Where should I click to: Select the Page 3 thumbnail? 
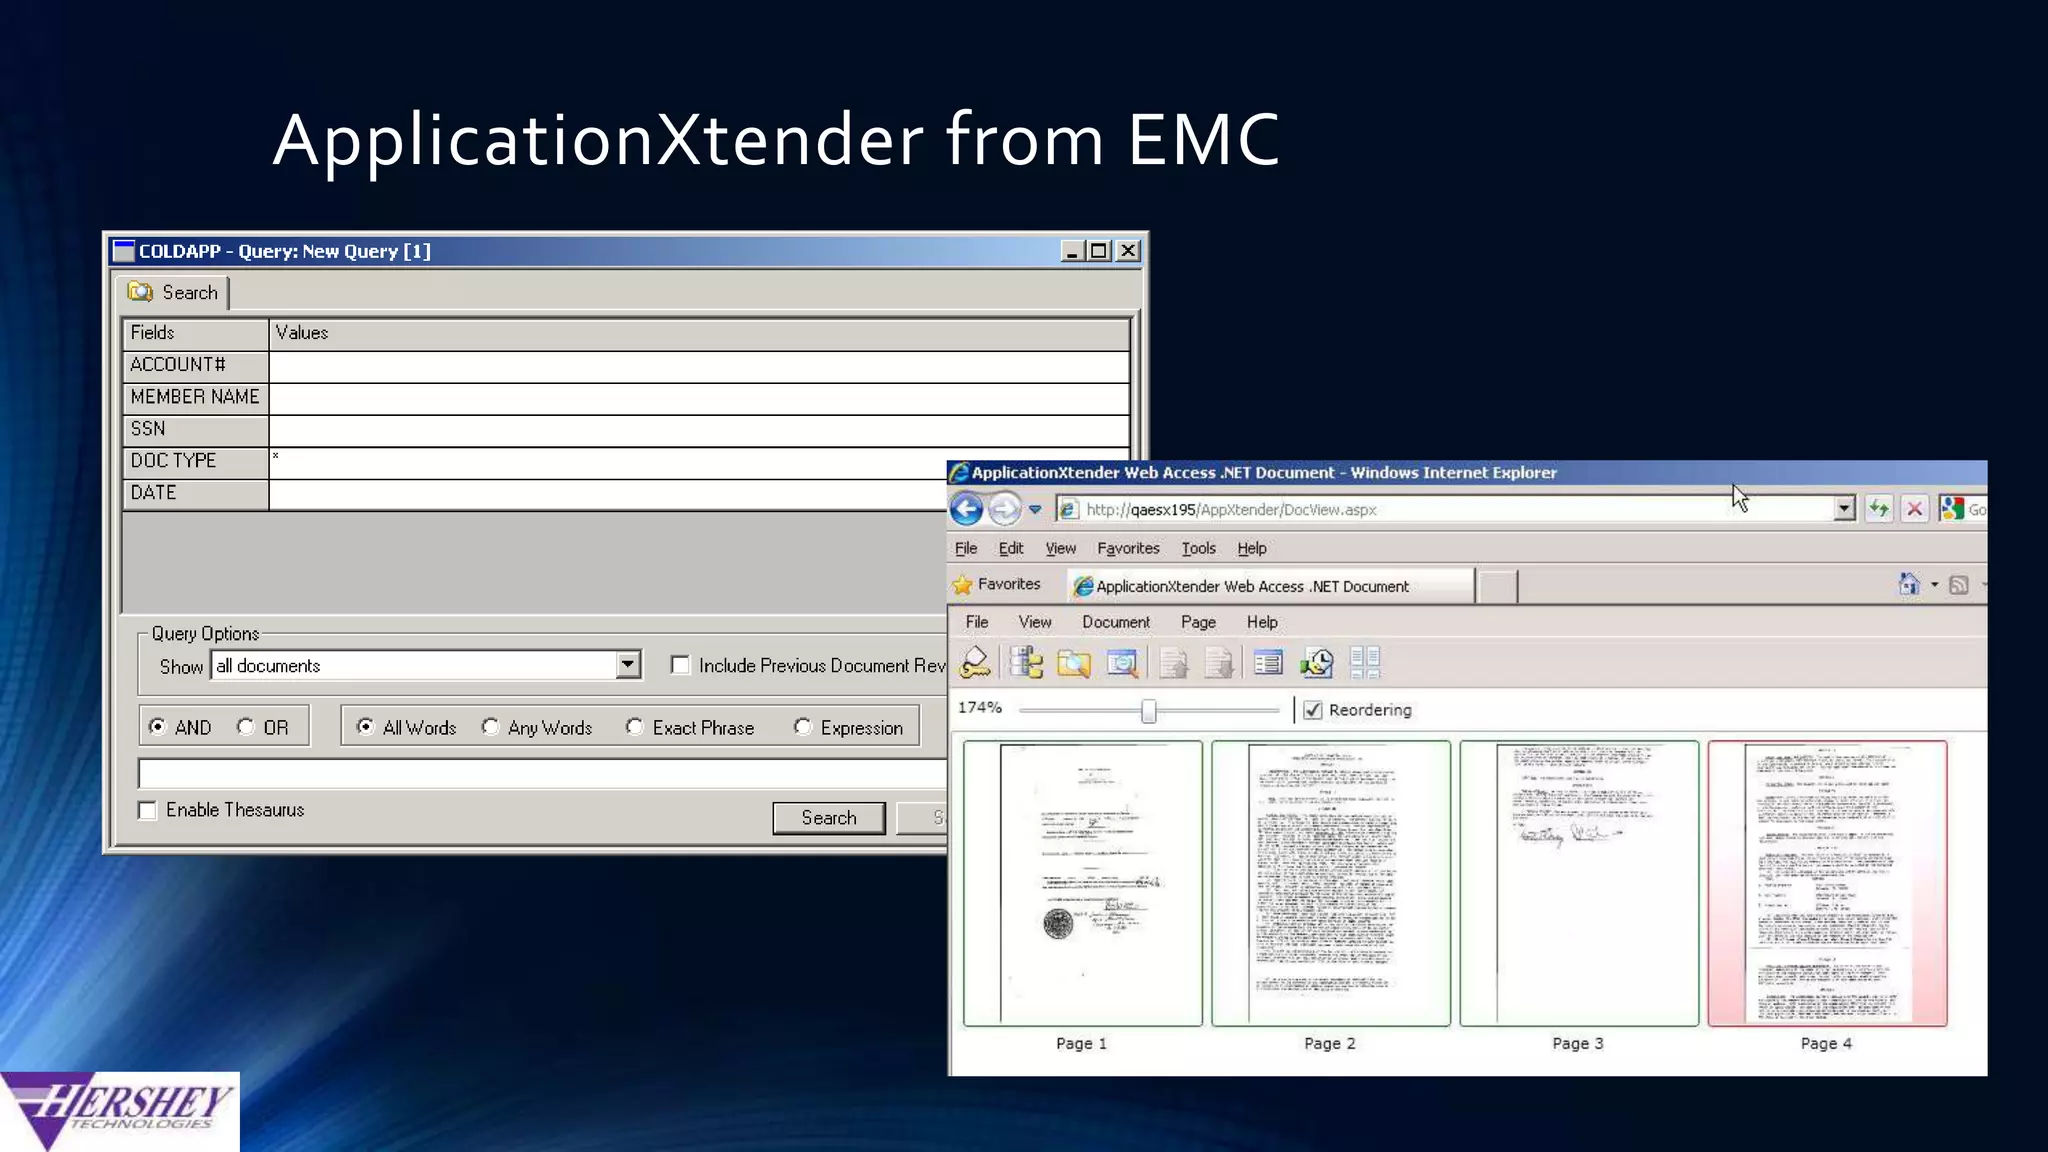coord(1579,883)
